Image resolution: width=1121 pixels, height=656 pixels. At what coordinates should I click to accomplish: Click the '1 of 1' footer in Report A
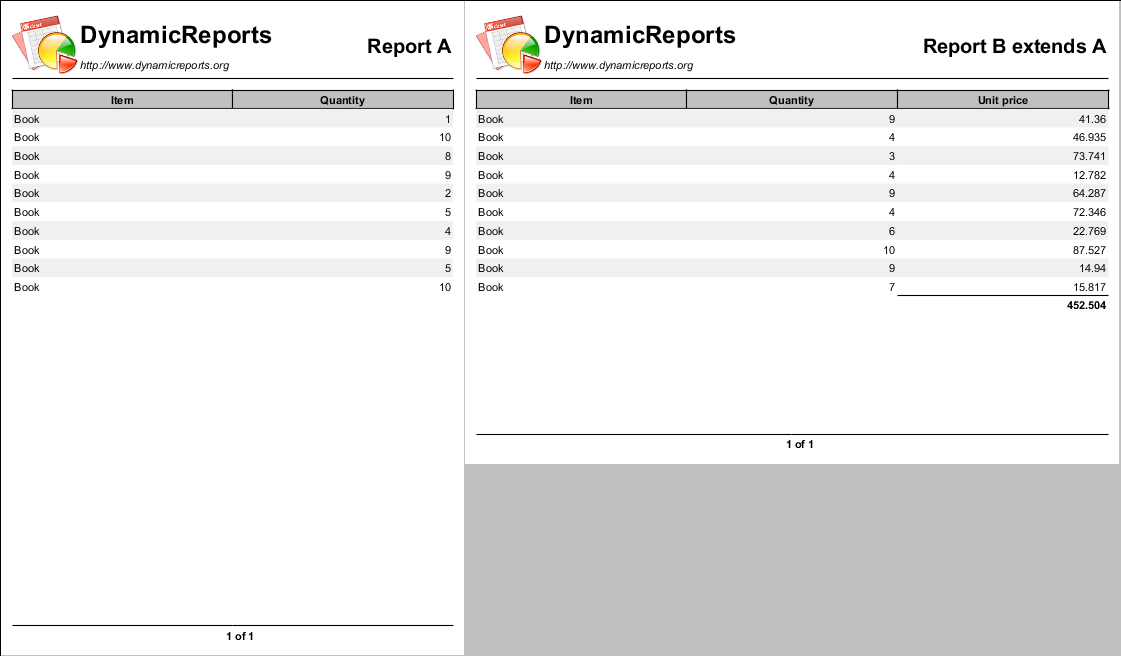[240, 636]
